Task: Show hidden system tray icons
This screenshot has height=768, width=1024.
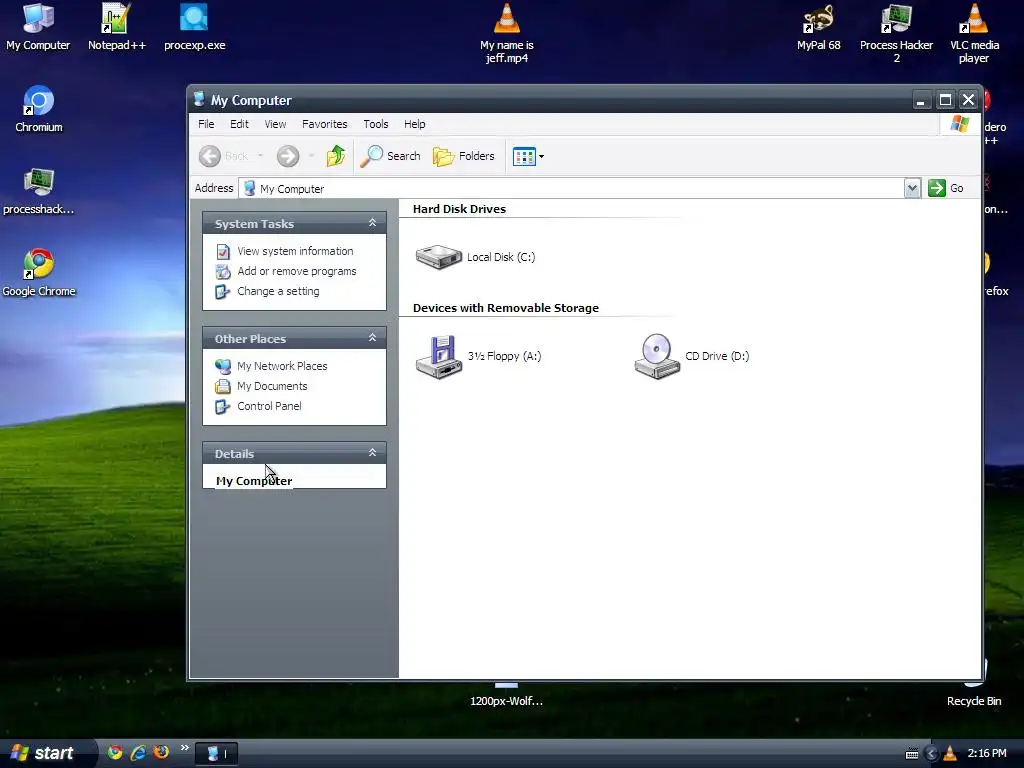Action: point(932,754)
